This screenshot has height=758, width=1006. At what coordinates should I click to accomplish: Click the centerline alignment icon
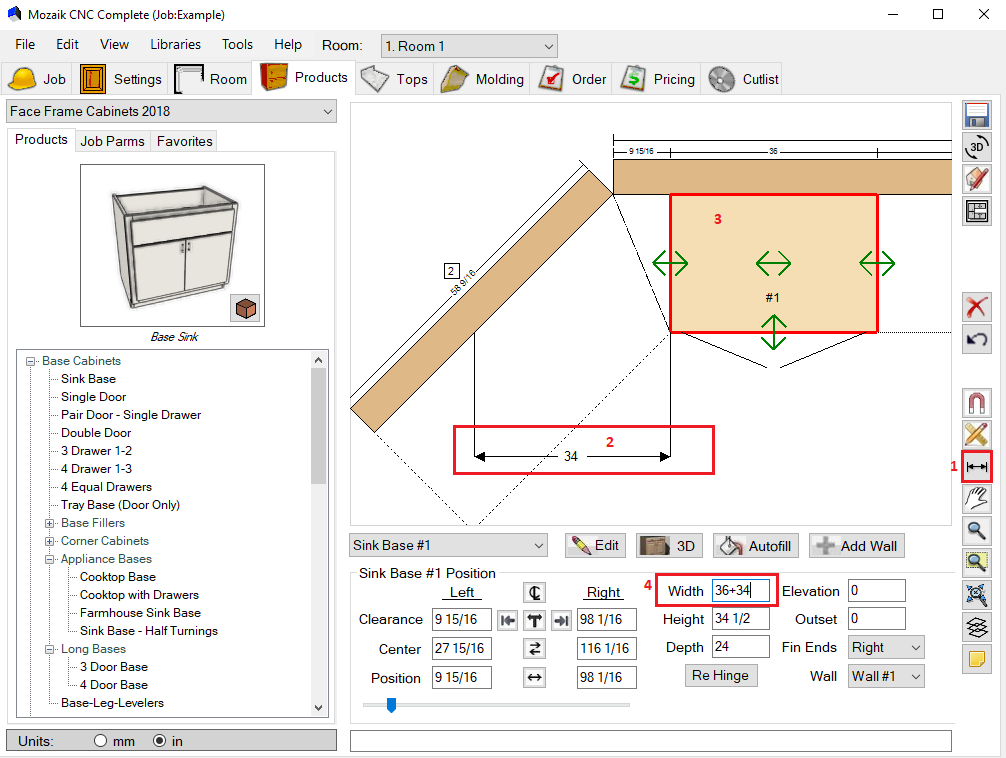(x=535, y=592)
